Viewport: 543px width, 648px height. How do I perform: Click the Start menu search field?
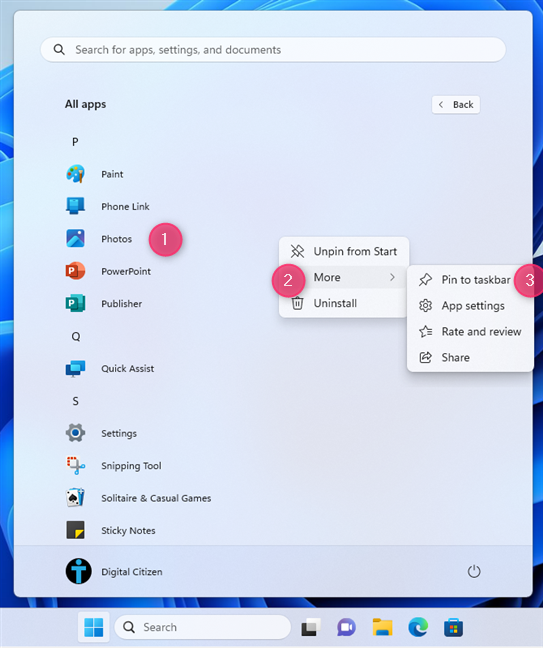(273, 50)
